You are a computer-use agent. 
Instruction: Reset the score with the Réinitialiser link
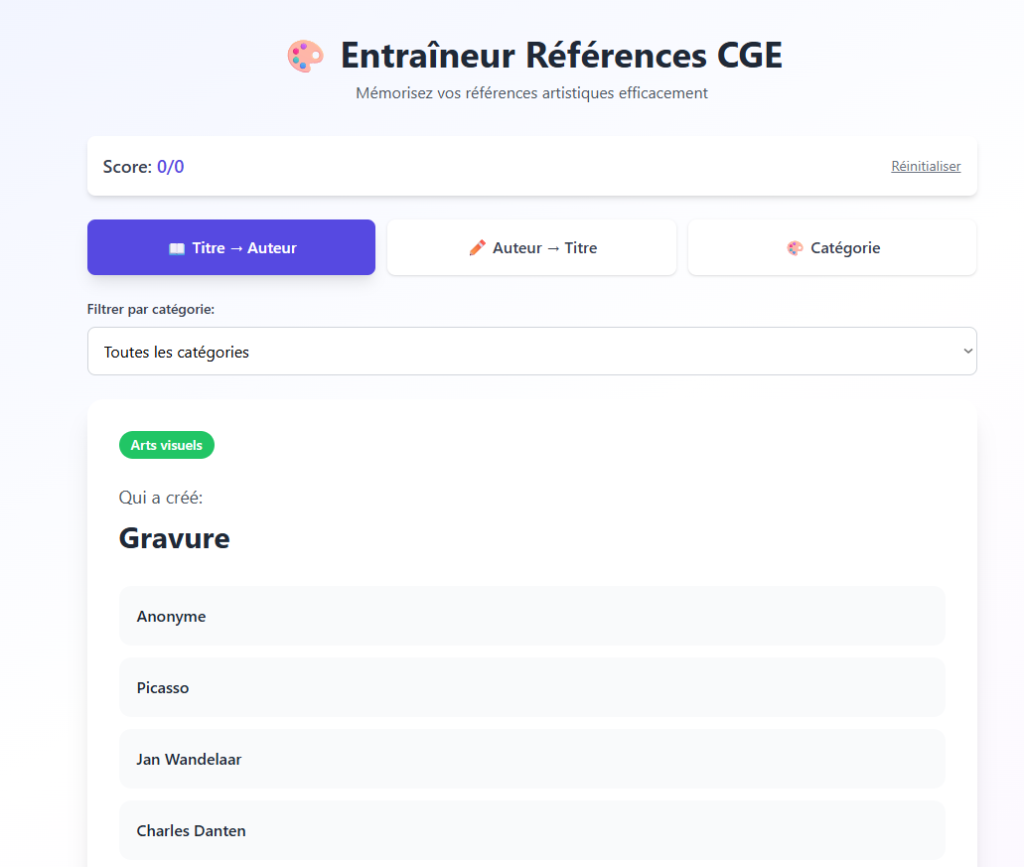[925, 166]
